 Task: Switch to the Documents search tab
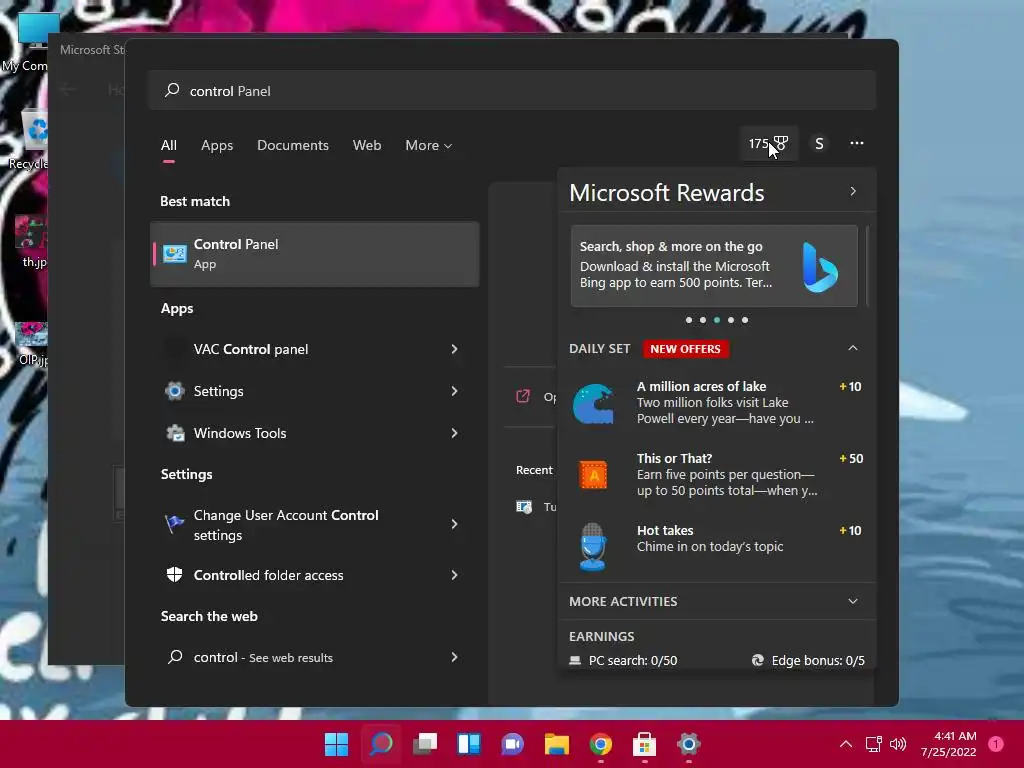tap(293, 145)
